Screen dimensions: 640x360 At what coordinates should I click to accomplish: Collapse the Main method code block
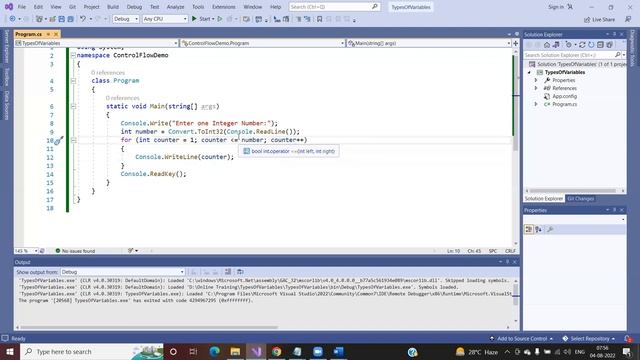tap(73, 107)
